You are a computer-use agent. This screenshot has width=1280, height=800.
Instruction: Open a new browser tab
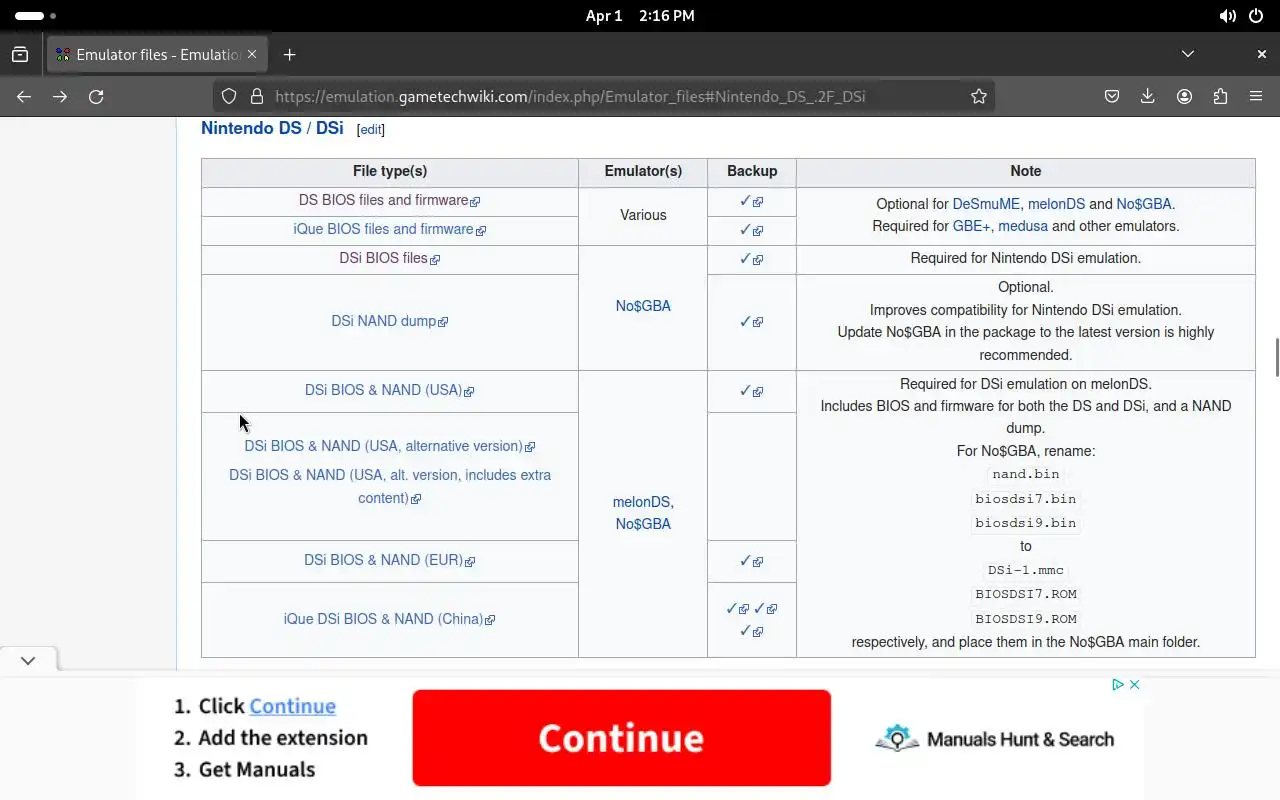(289, 54)
